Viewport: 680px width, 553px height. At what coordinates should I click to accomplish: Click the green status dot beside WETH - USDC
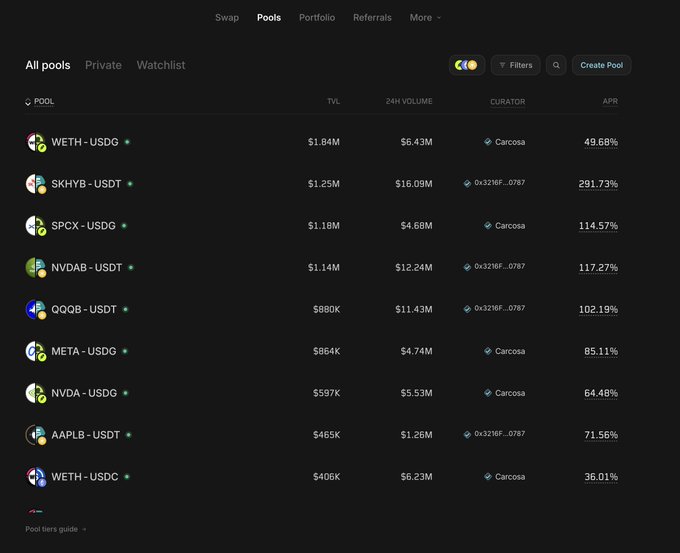coord(127,477)
